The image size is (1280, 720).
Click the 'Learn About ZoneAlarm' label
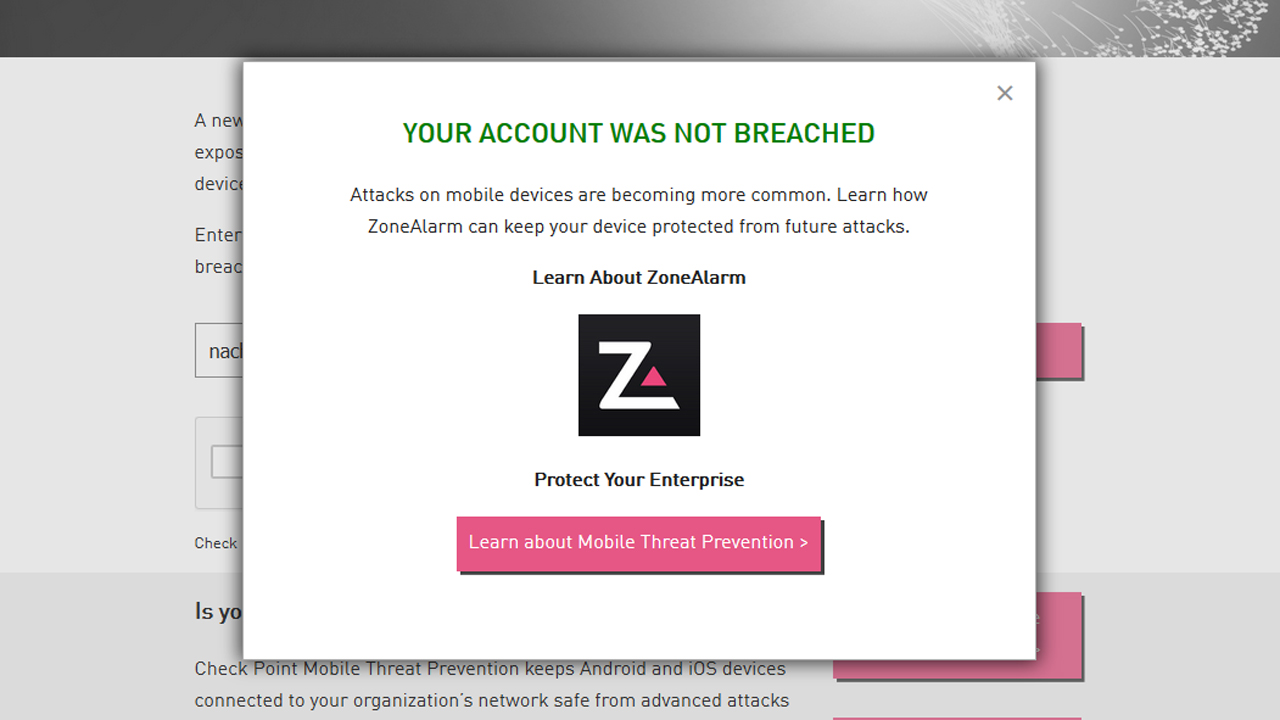click(x=639, y=277)
